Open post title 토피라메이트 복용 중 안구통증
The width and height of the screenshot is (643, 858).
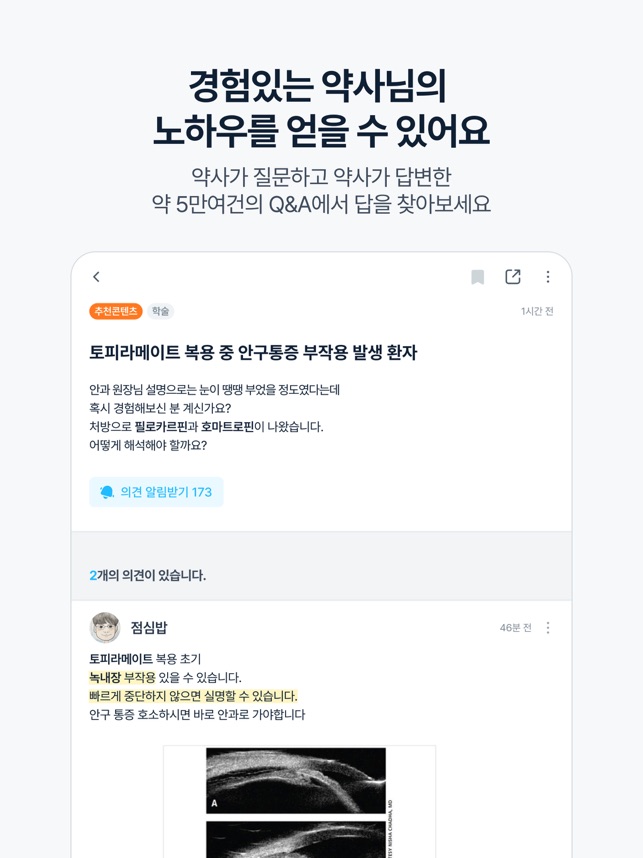pyautogui.click(x=253, y=352)
